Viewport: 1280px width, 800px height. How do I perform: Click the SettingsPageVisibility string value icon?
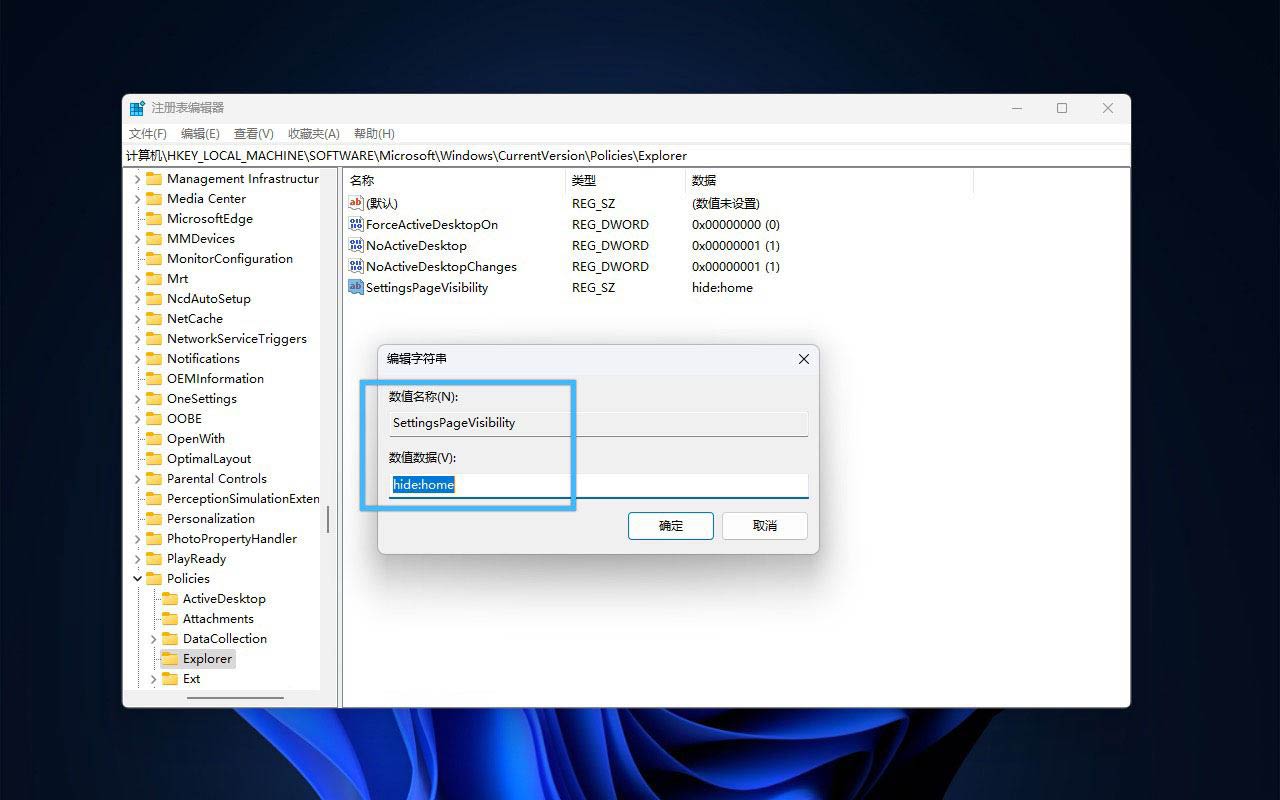click(x=355, y=288)
